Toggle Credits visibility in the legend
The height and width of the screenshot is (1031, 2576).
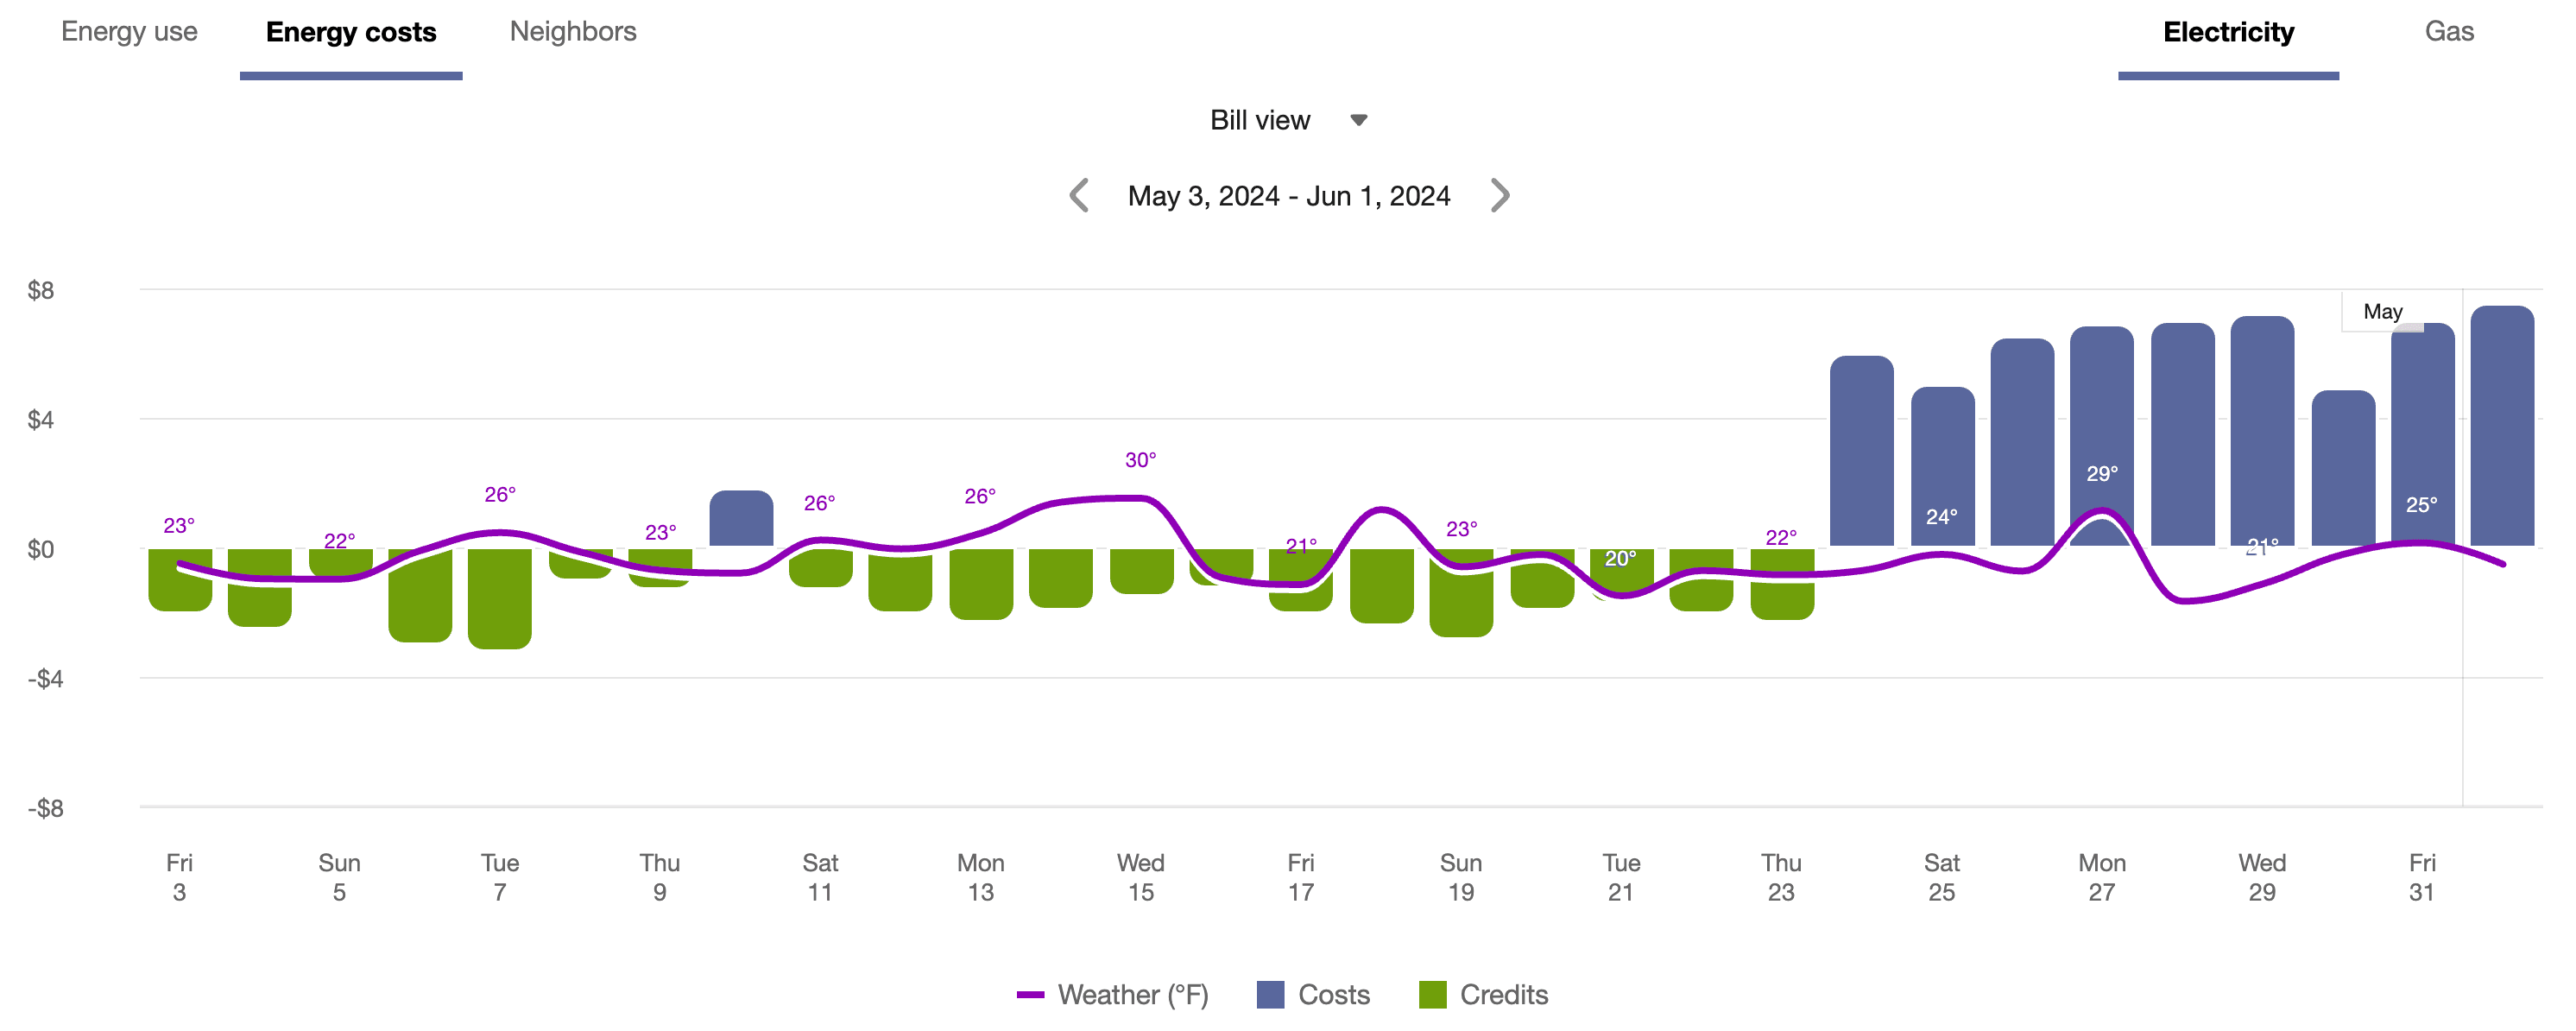coord(1432,994)
